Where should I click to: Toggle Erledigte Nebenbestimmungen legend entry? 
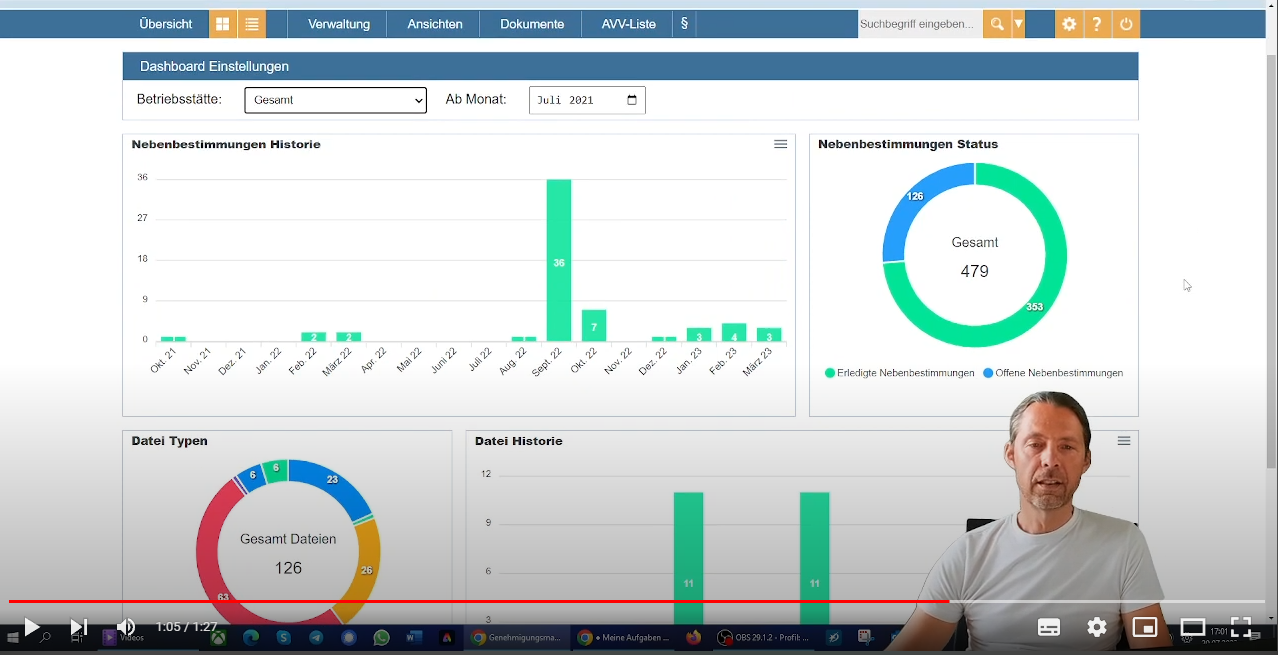pos(899,373)
